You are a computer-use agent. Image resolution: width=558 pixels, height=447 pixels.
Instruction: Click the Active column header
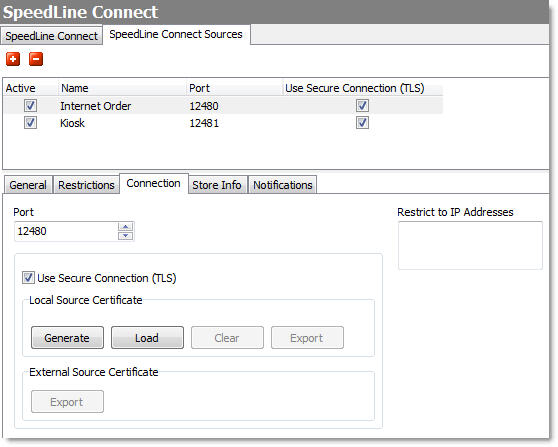21,88
